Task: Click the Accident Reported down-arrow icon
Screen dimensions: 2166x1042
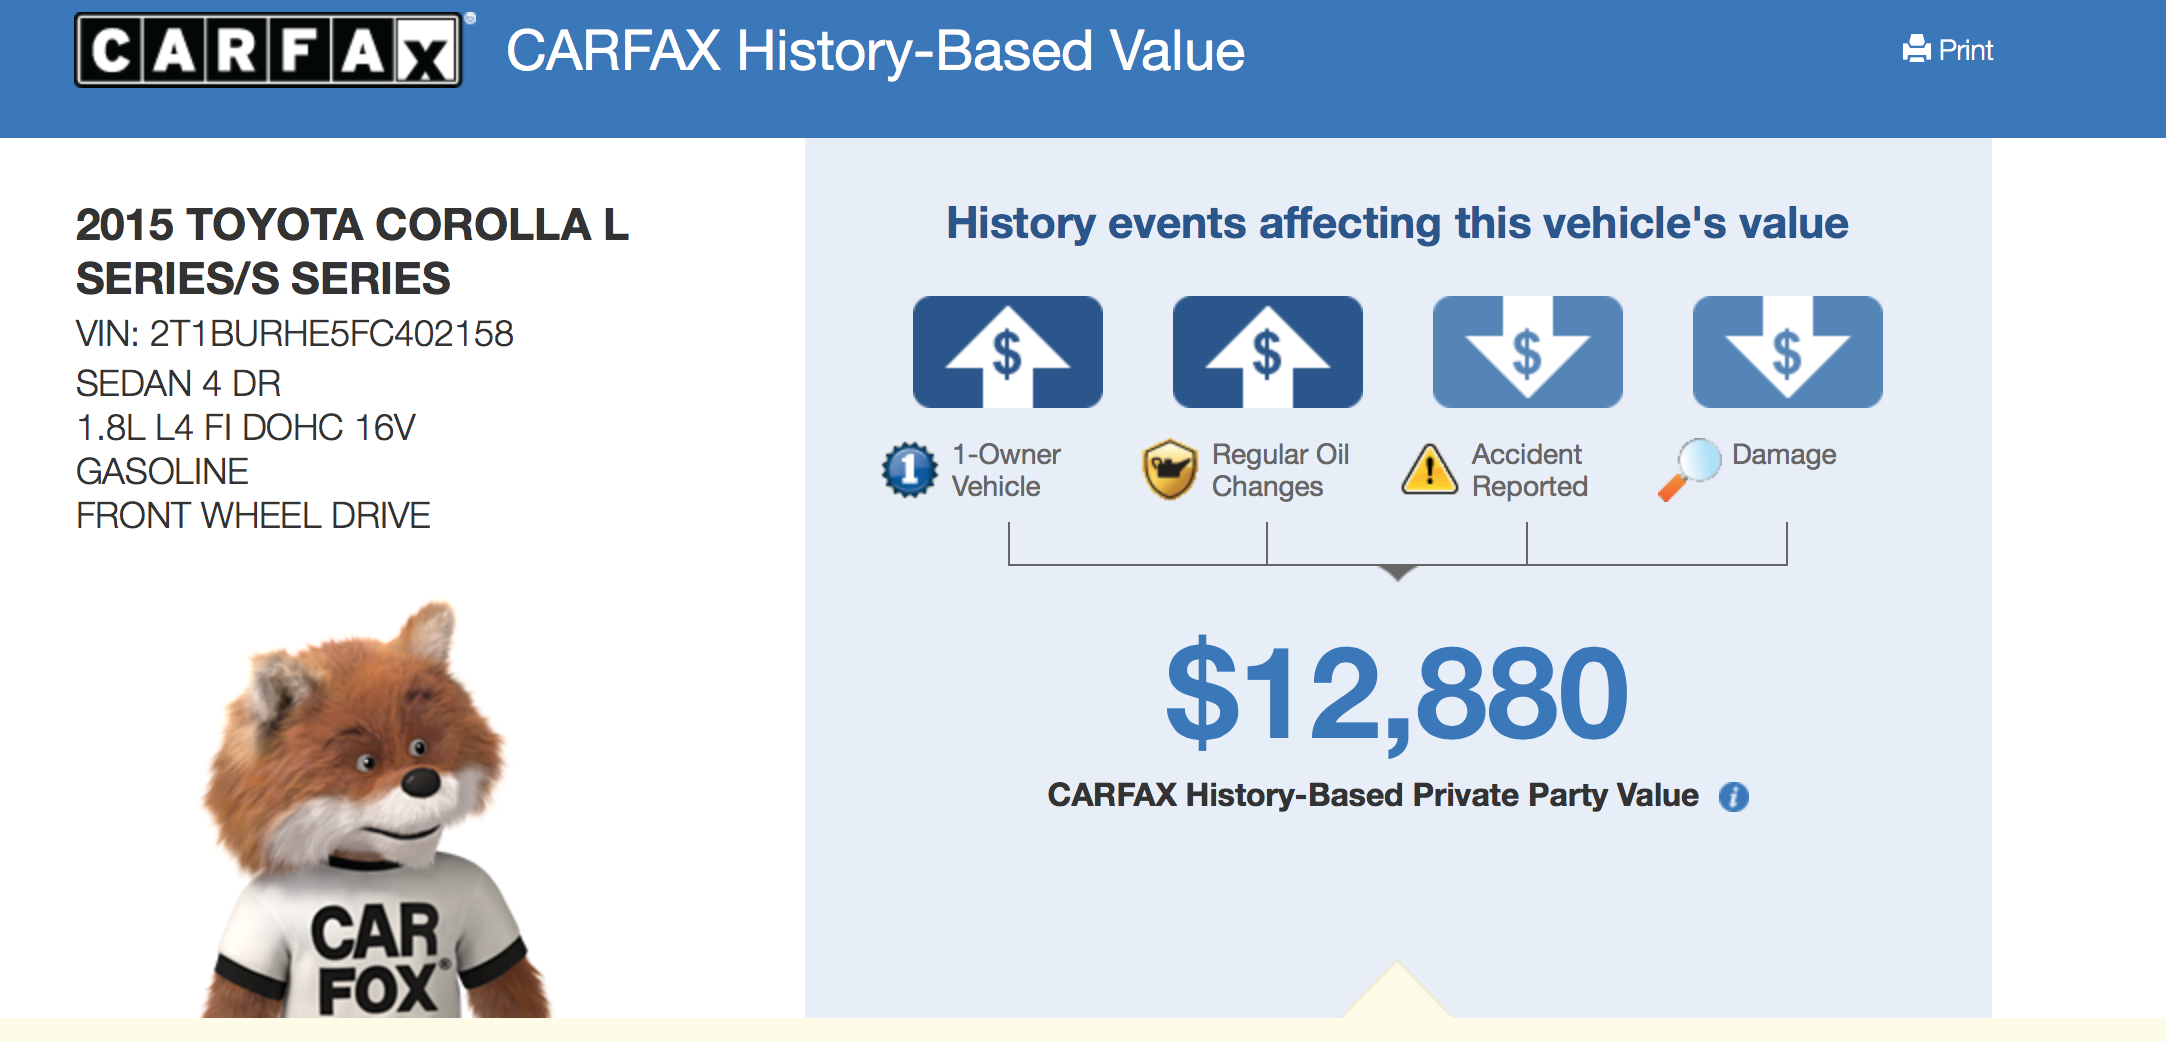Action: [1527, 352]
